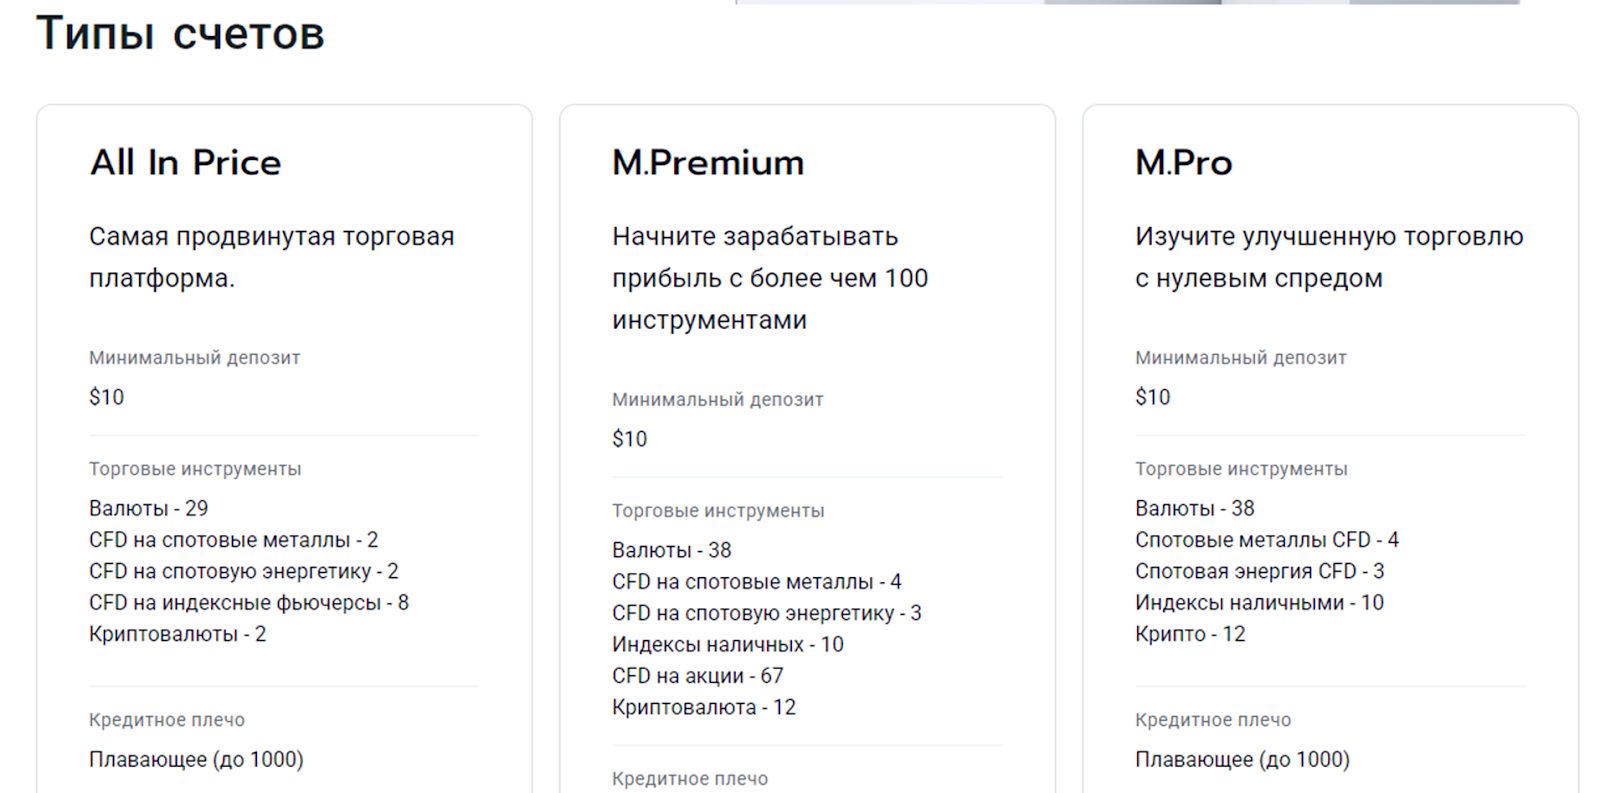This screenshot has width=1600, height=793.
Task: Click 'Кредитное плечо' label in M.Premium
Action: pos(690,779)
